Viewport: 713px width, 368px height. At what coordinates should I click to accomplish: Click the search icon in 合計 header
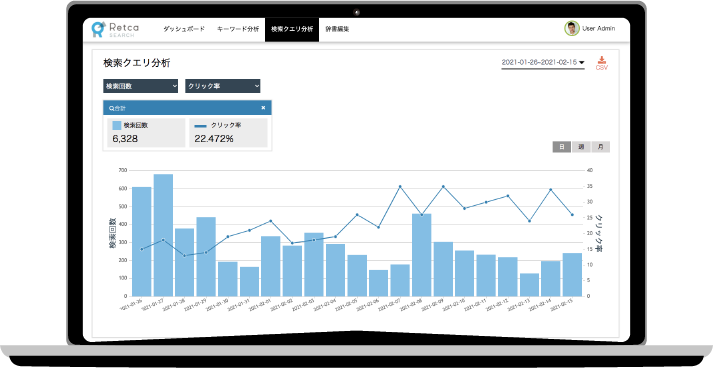point(111,108)
